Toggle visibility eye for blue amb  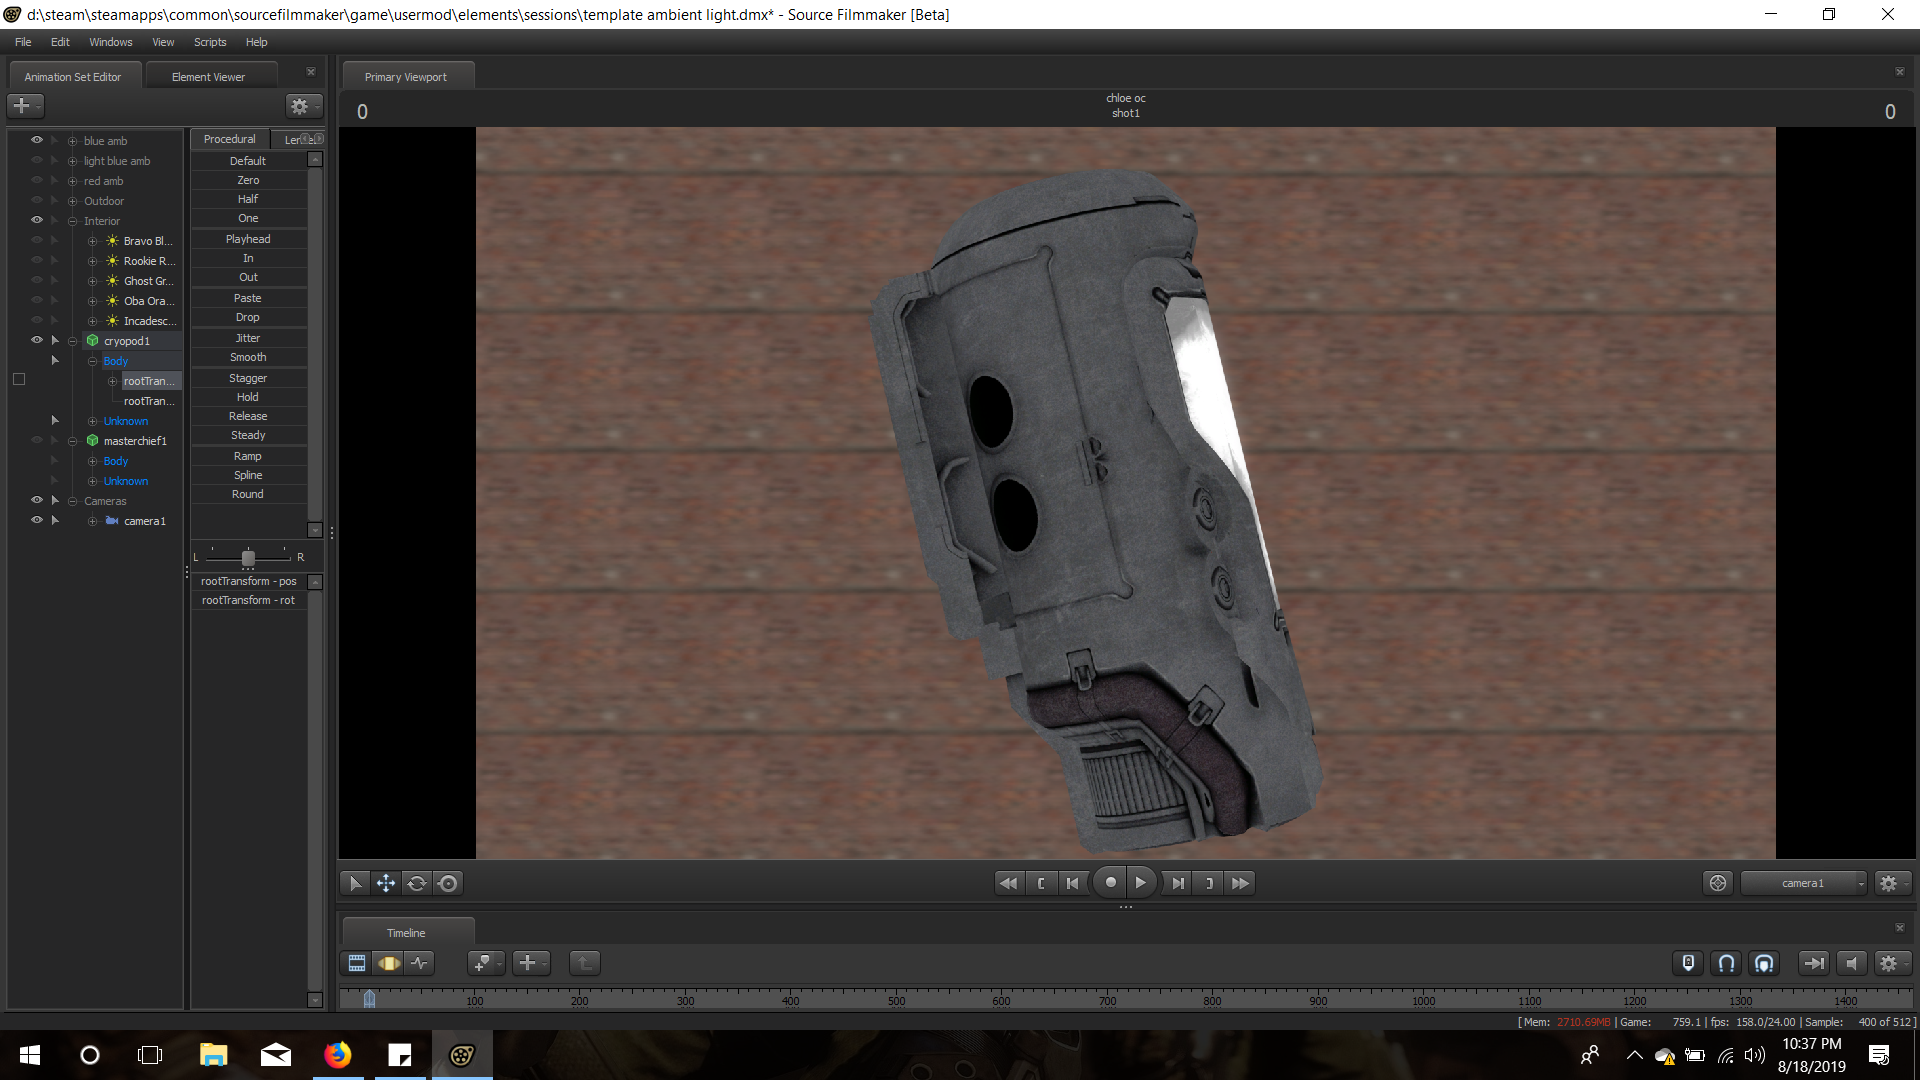37,140
